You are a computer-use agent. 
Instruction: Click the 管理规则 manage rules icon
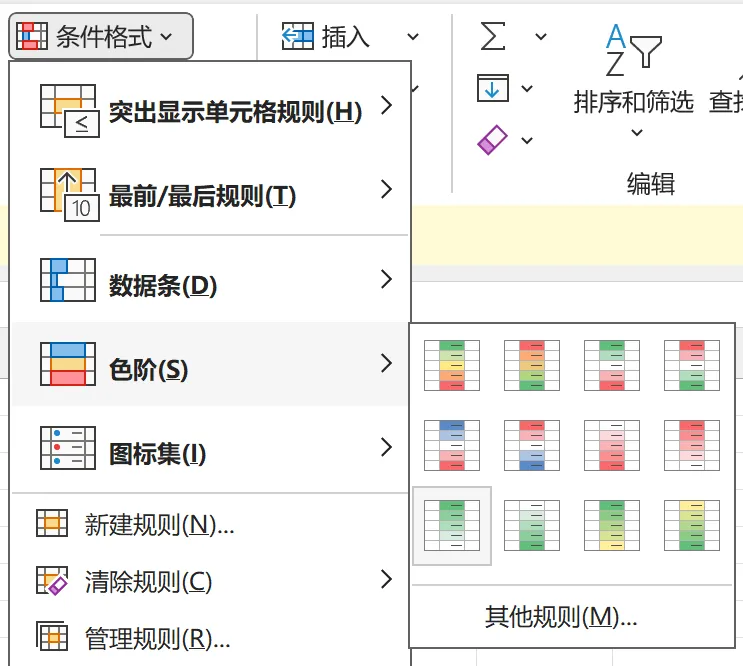(x=51, y=637)
